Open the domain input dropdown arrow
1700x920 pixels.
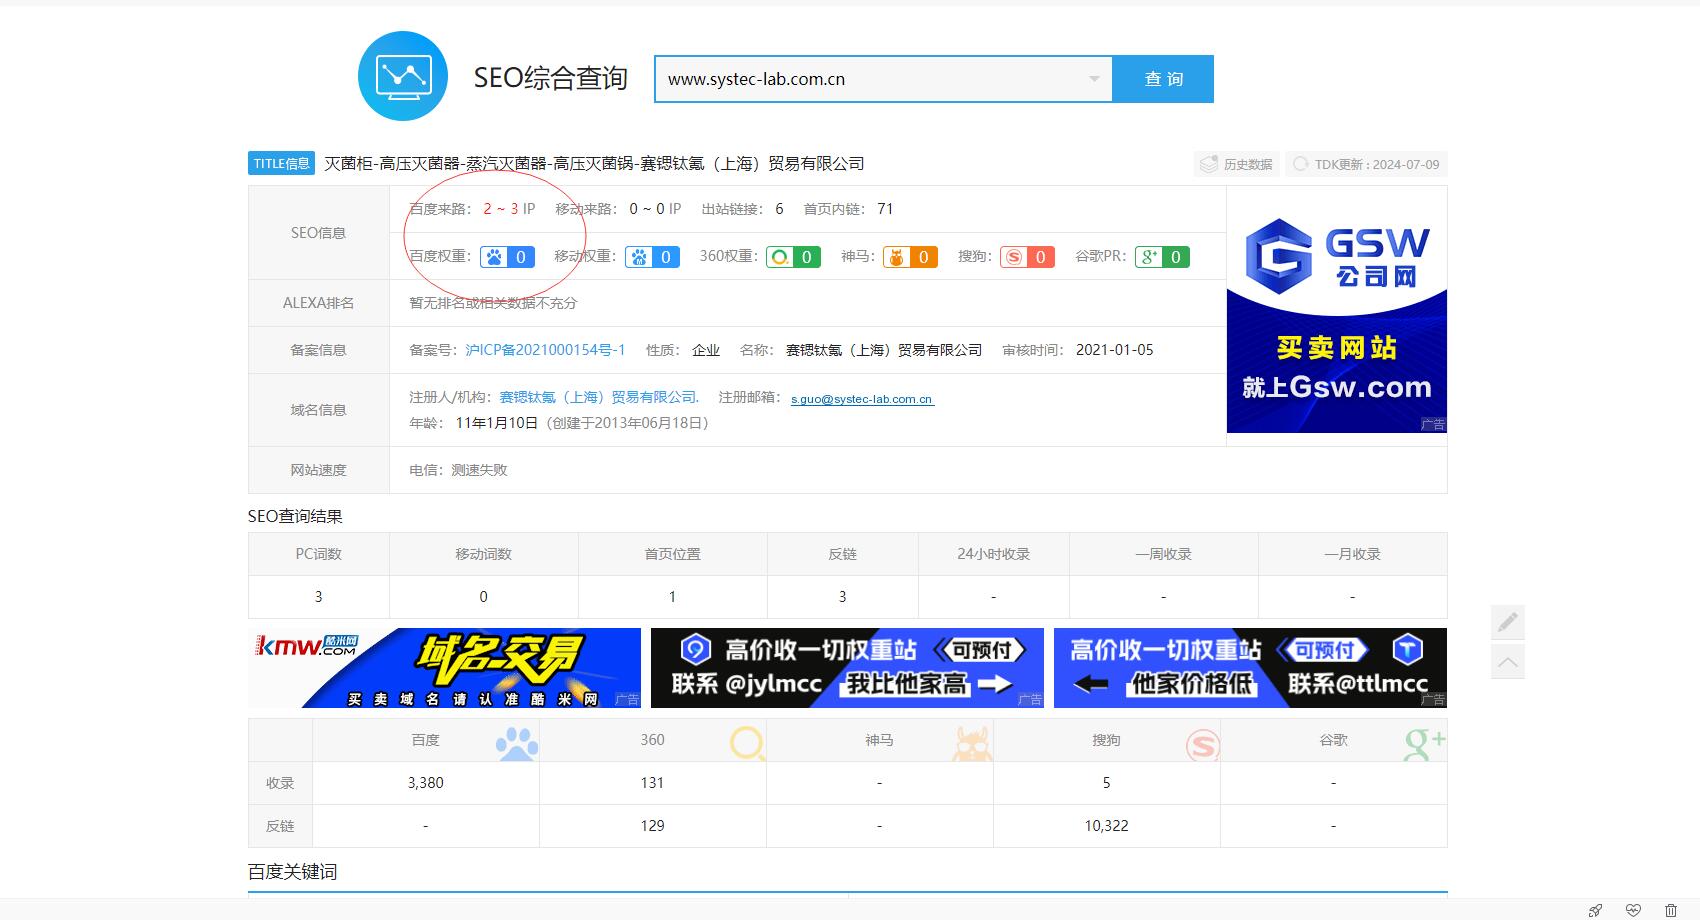point(1094,79)
